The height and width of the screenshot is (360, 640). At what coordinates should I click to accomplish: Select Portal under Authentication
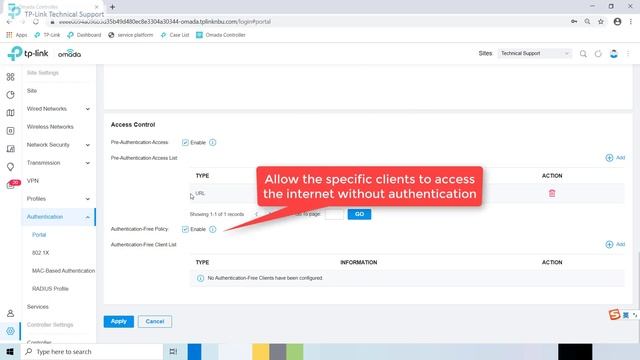click(x=39, y=235)
